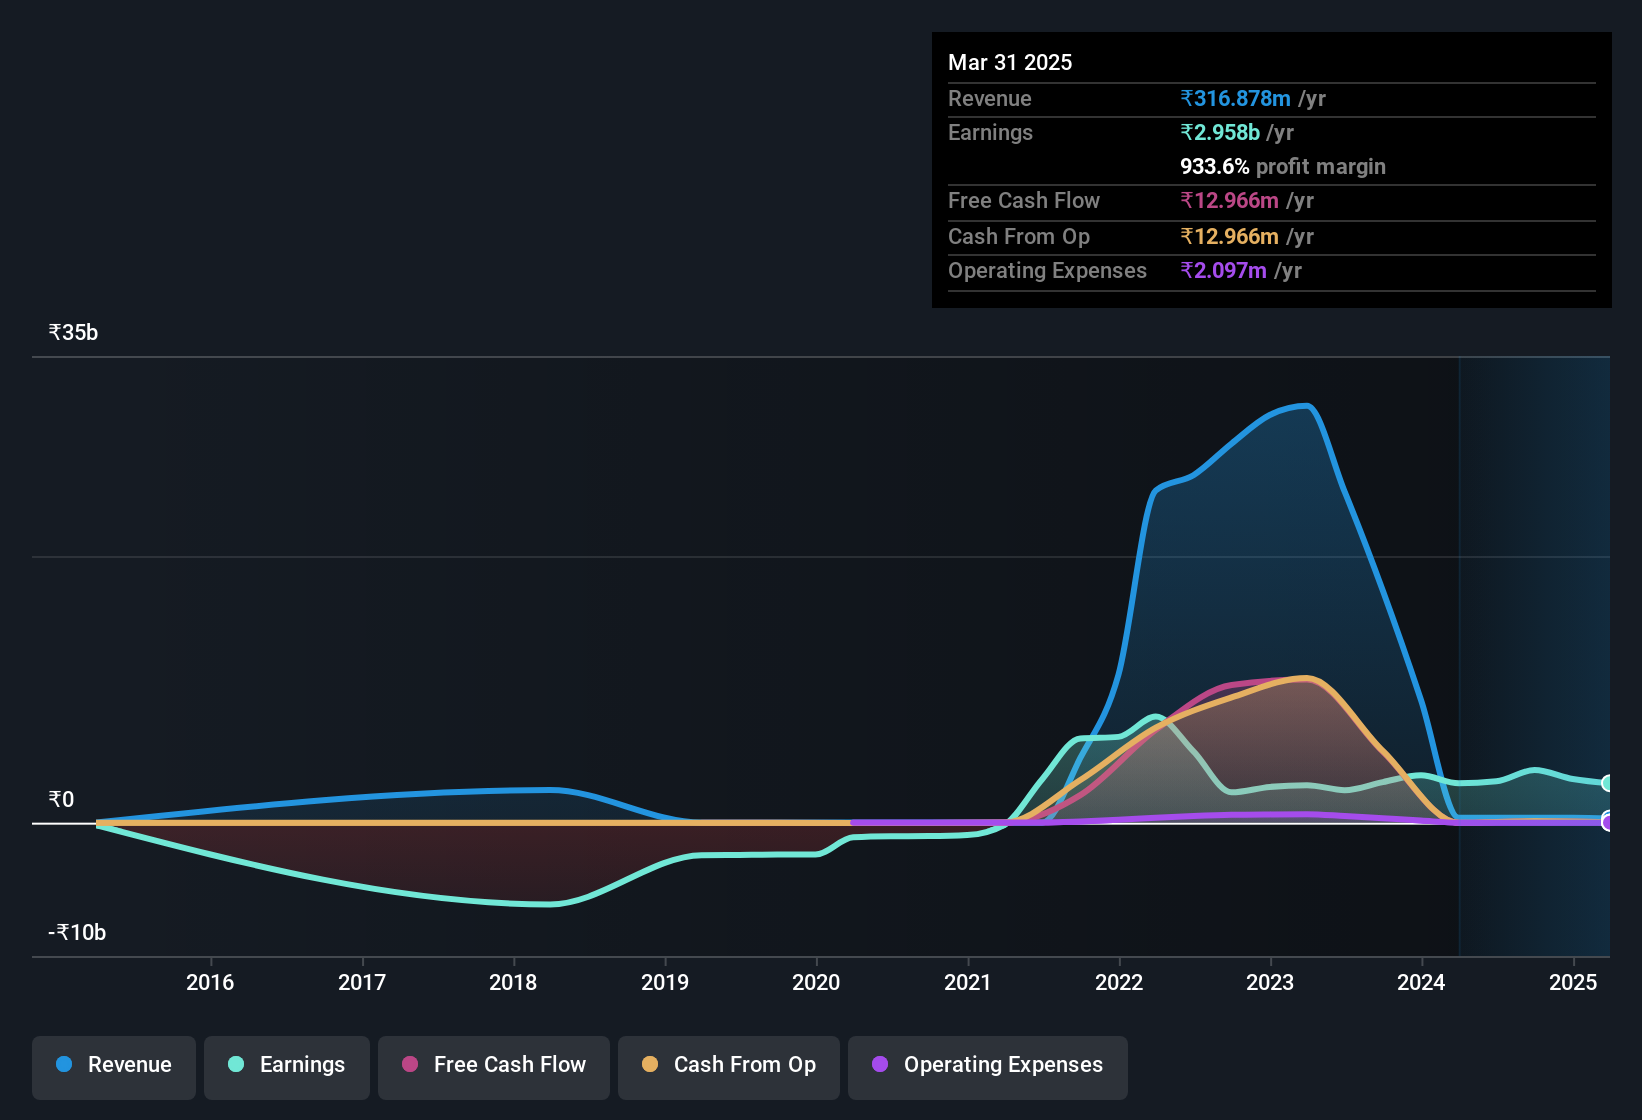Click the 2024 x-axis year label

(1421, 982)
